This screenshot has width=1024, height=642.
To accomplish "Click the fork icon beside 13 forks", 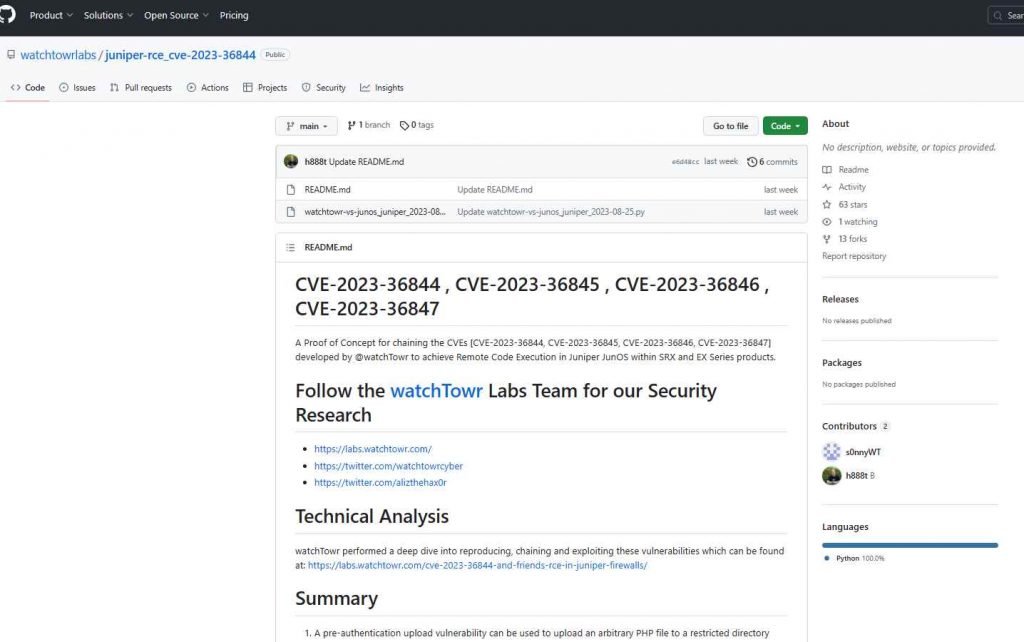I will pos(827,239).
